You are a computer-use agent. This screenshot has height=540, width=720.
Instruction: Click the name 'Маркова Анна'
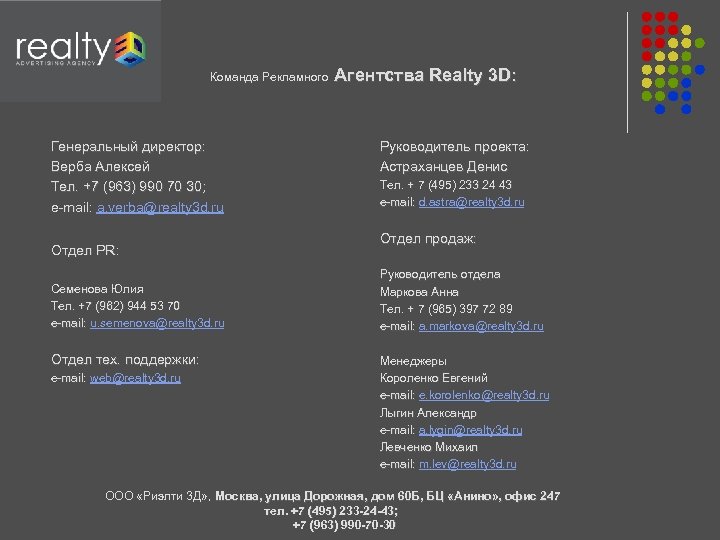(419, 292)
